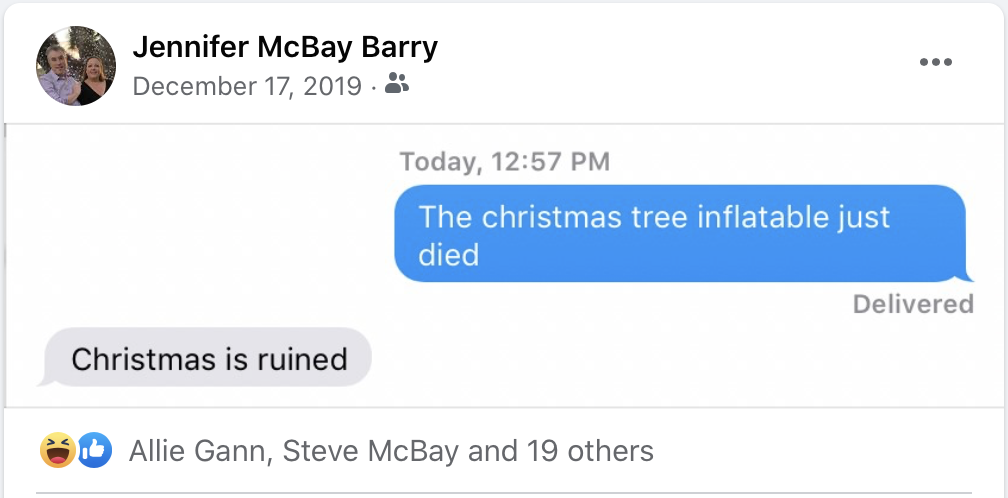The width and height of the screenshot is (1008, 498).
Task: Click the "Delivered" status under the blue message
Action: 913,304
